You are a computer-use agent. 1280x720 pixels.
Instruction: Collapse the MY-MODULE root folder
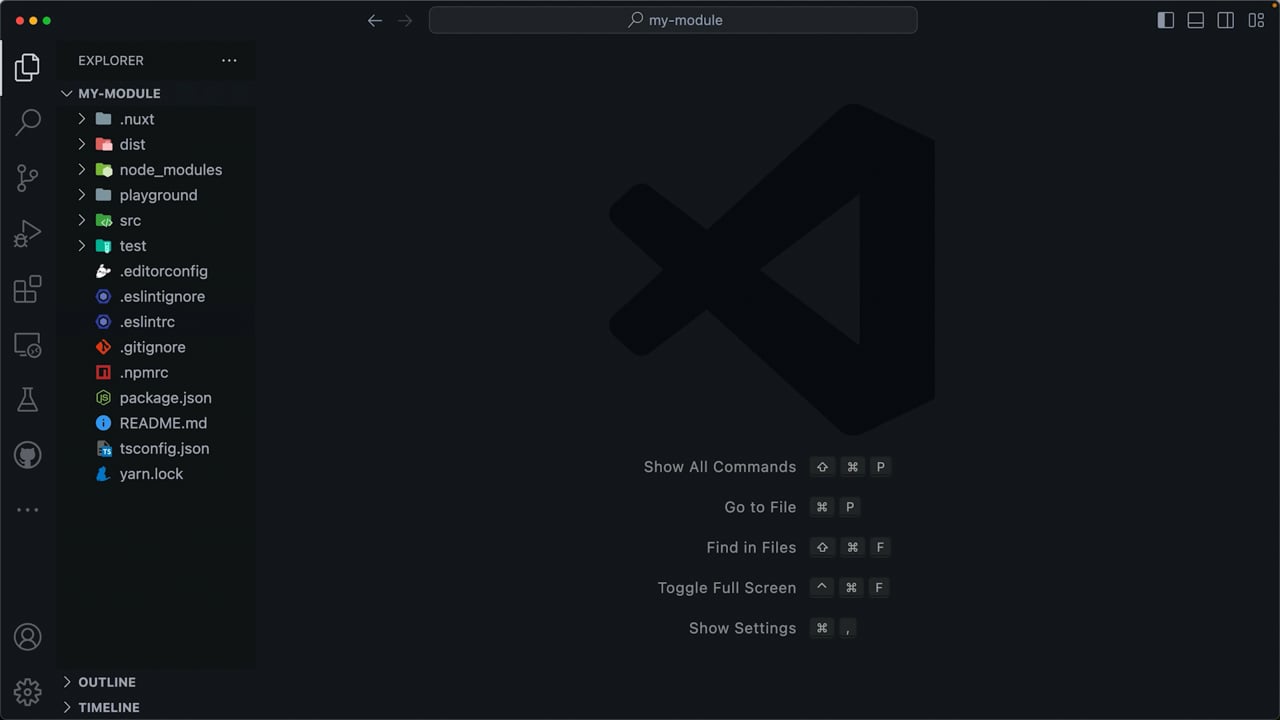(156, 93)
